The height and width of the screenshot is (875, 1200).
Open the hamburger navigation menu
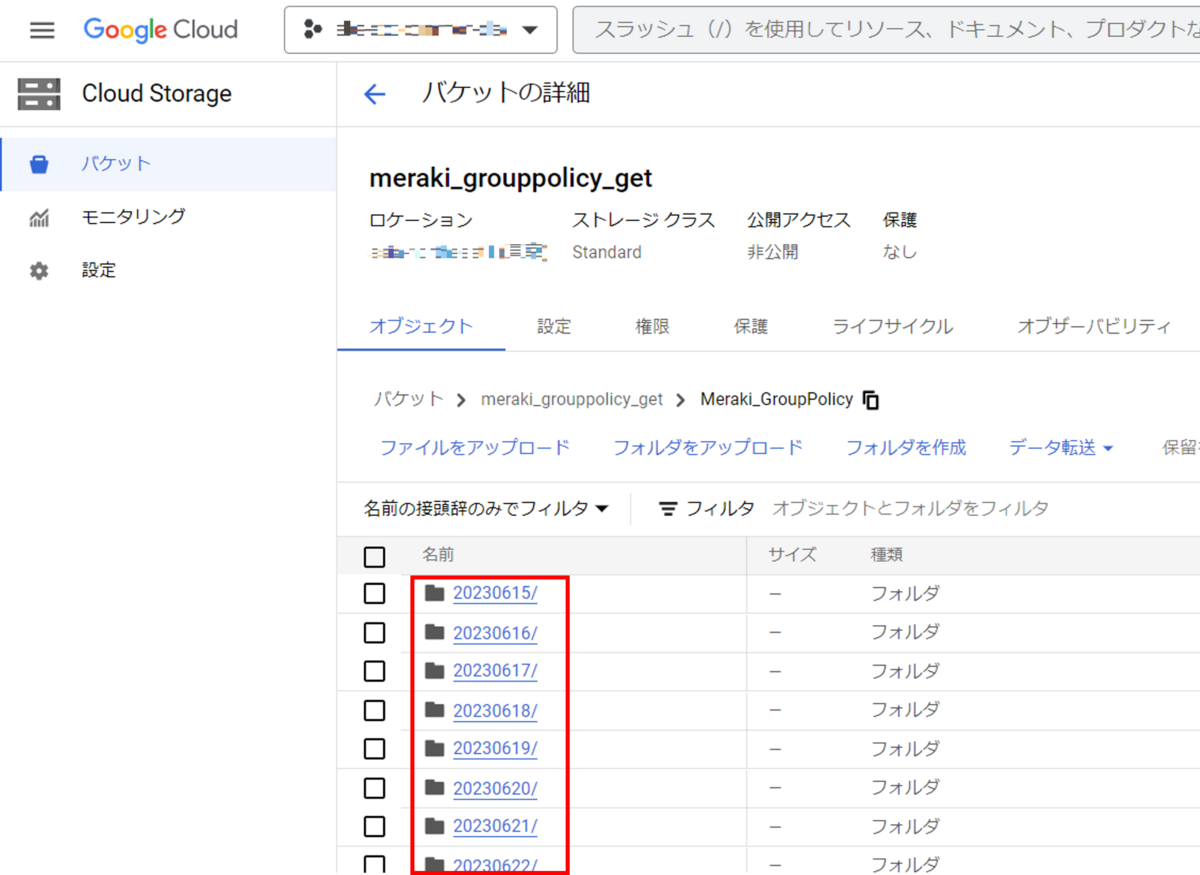click(42, 30)
